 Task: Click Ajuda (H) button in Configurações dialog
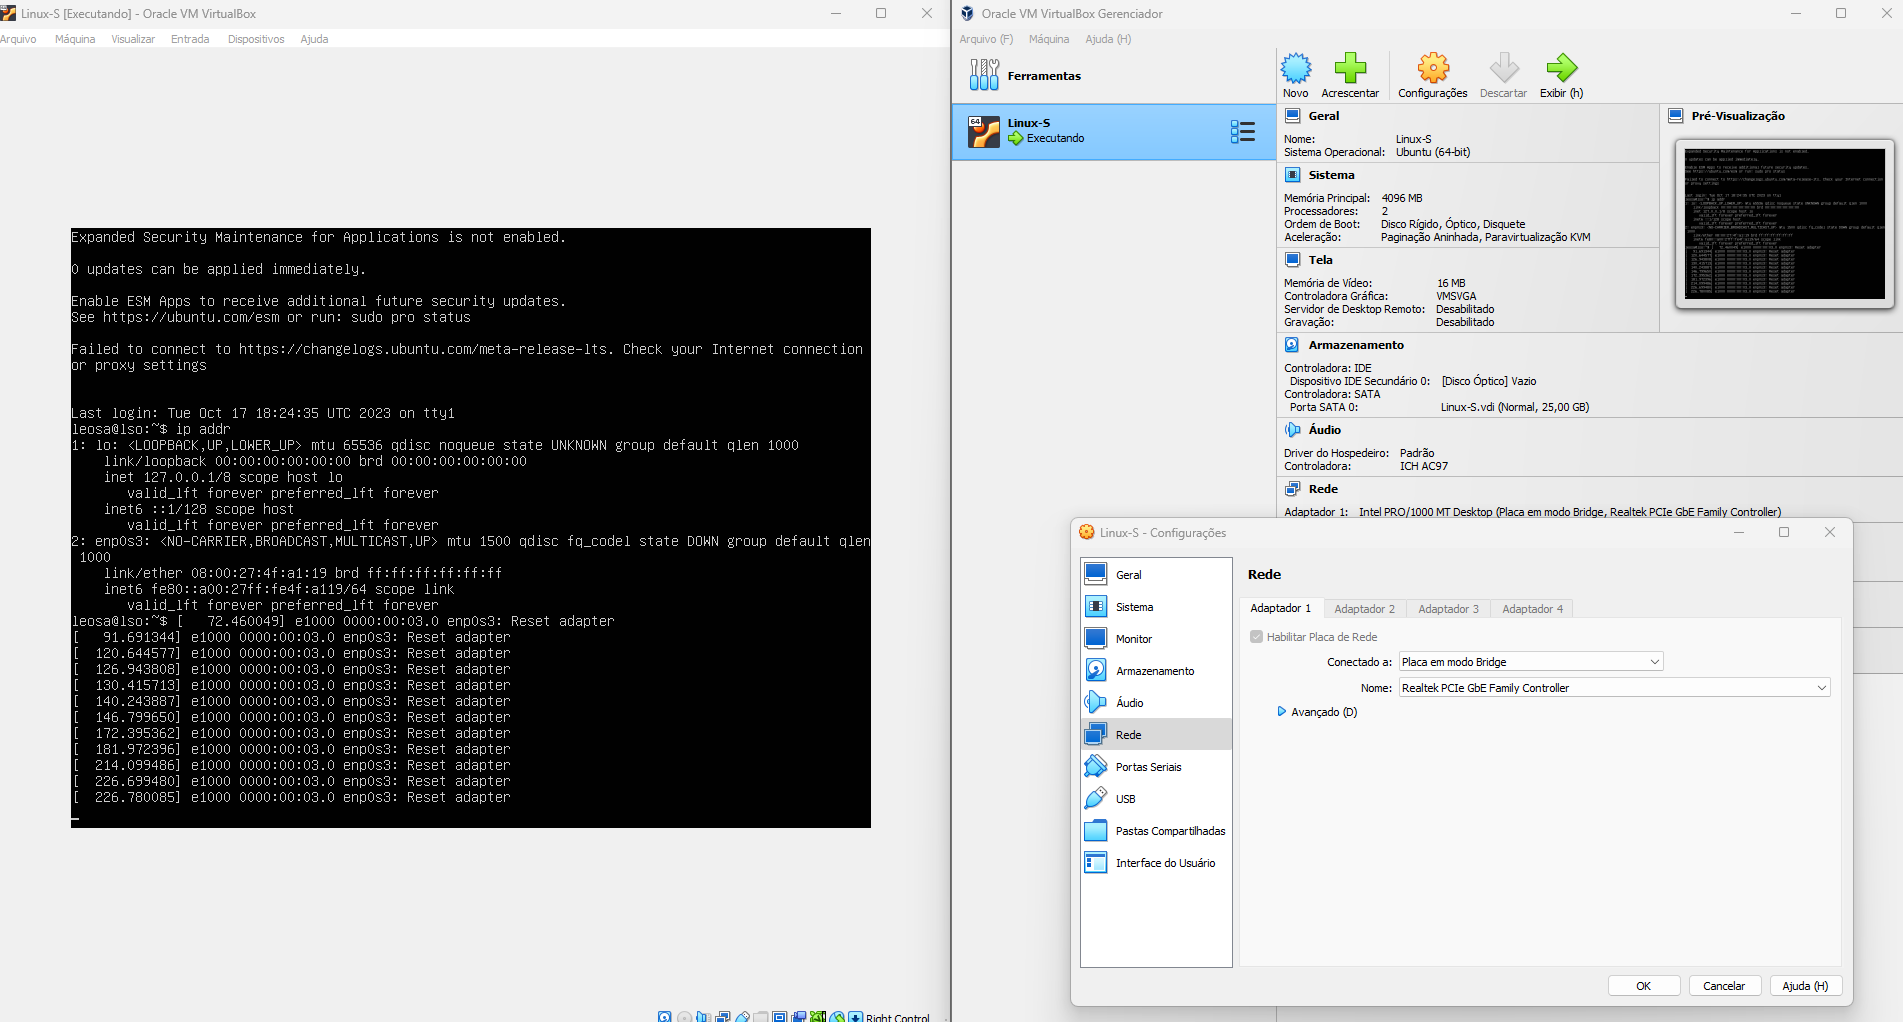point(1805,986)
